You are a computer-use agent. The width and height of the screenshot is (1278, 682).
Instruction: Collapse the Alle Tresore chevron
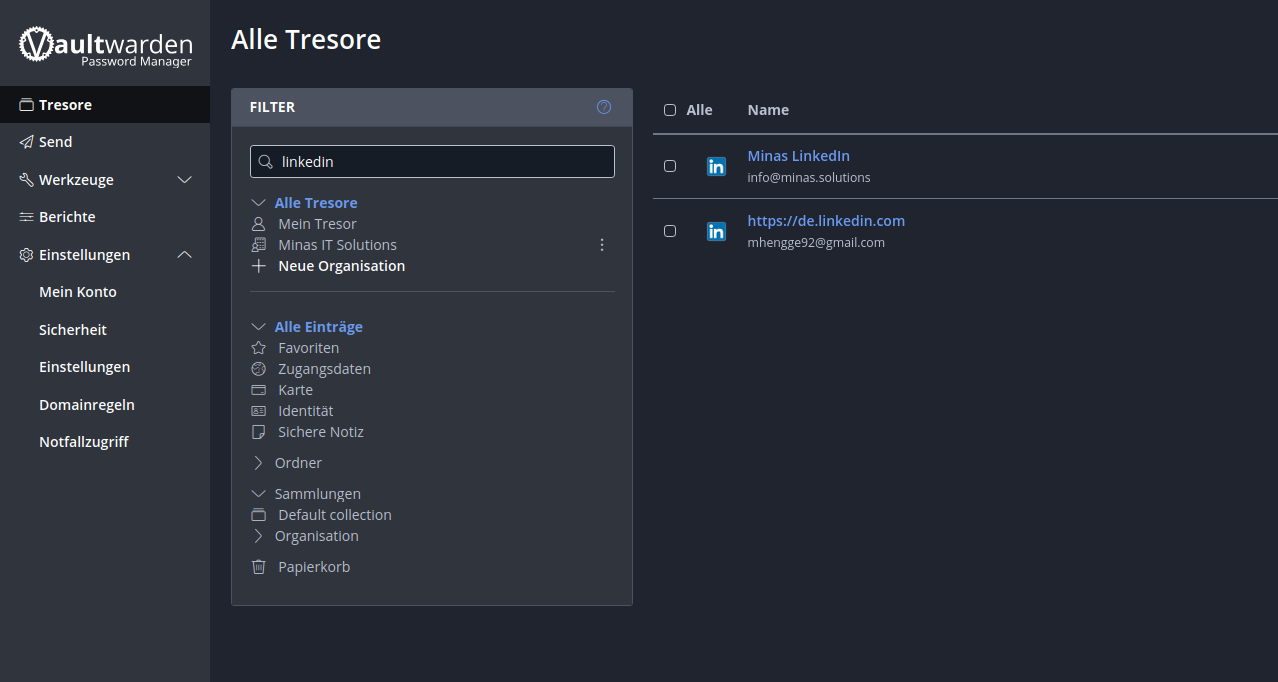[258, 203]
